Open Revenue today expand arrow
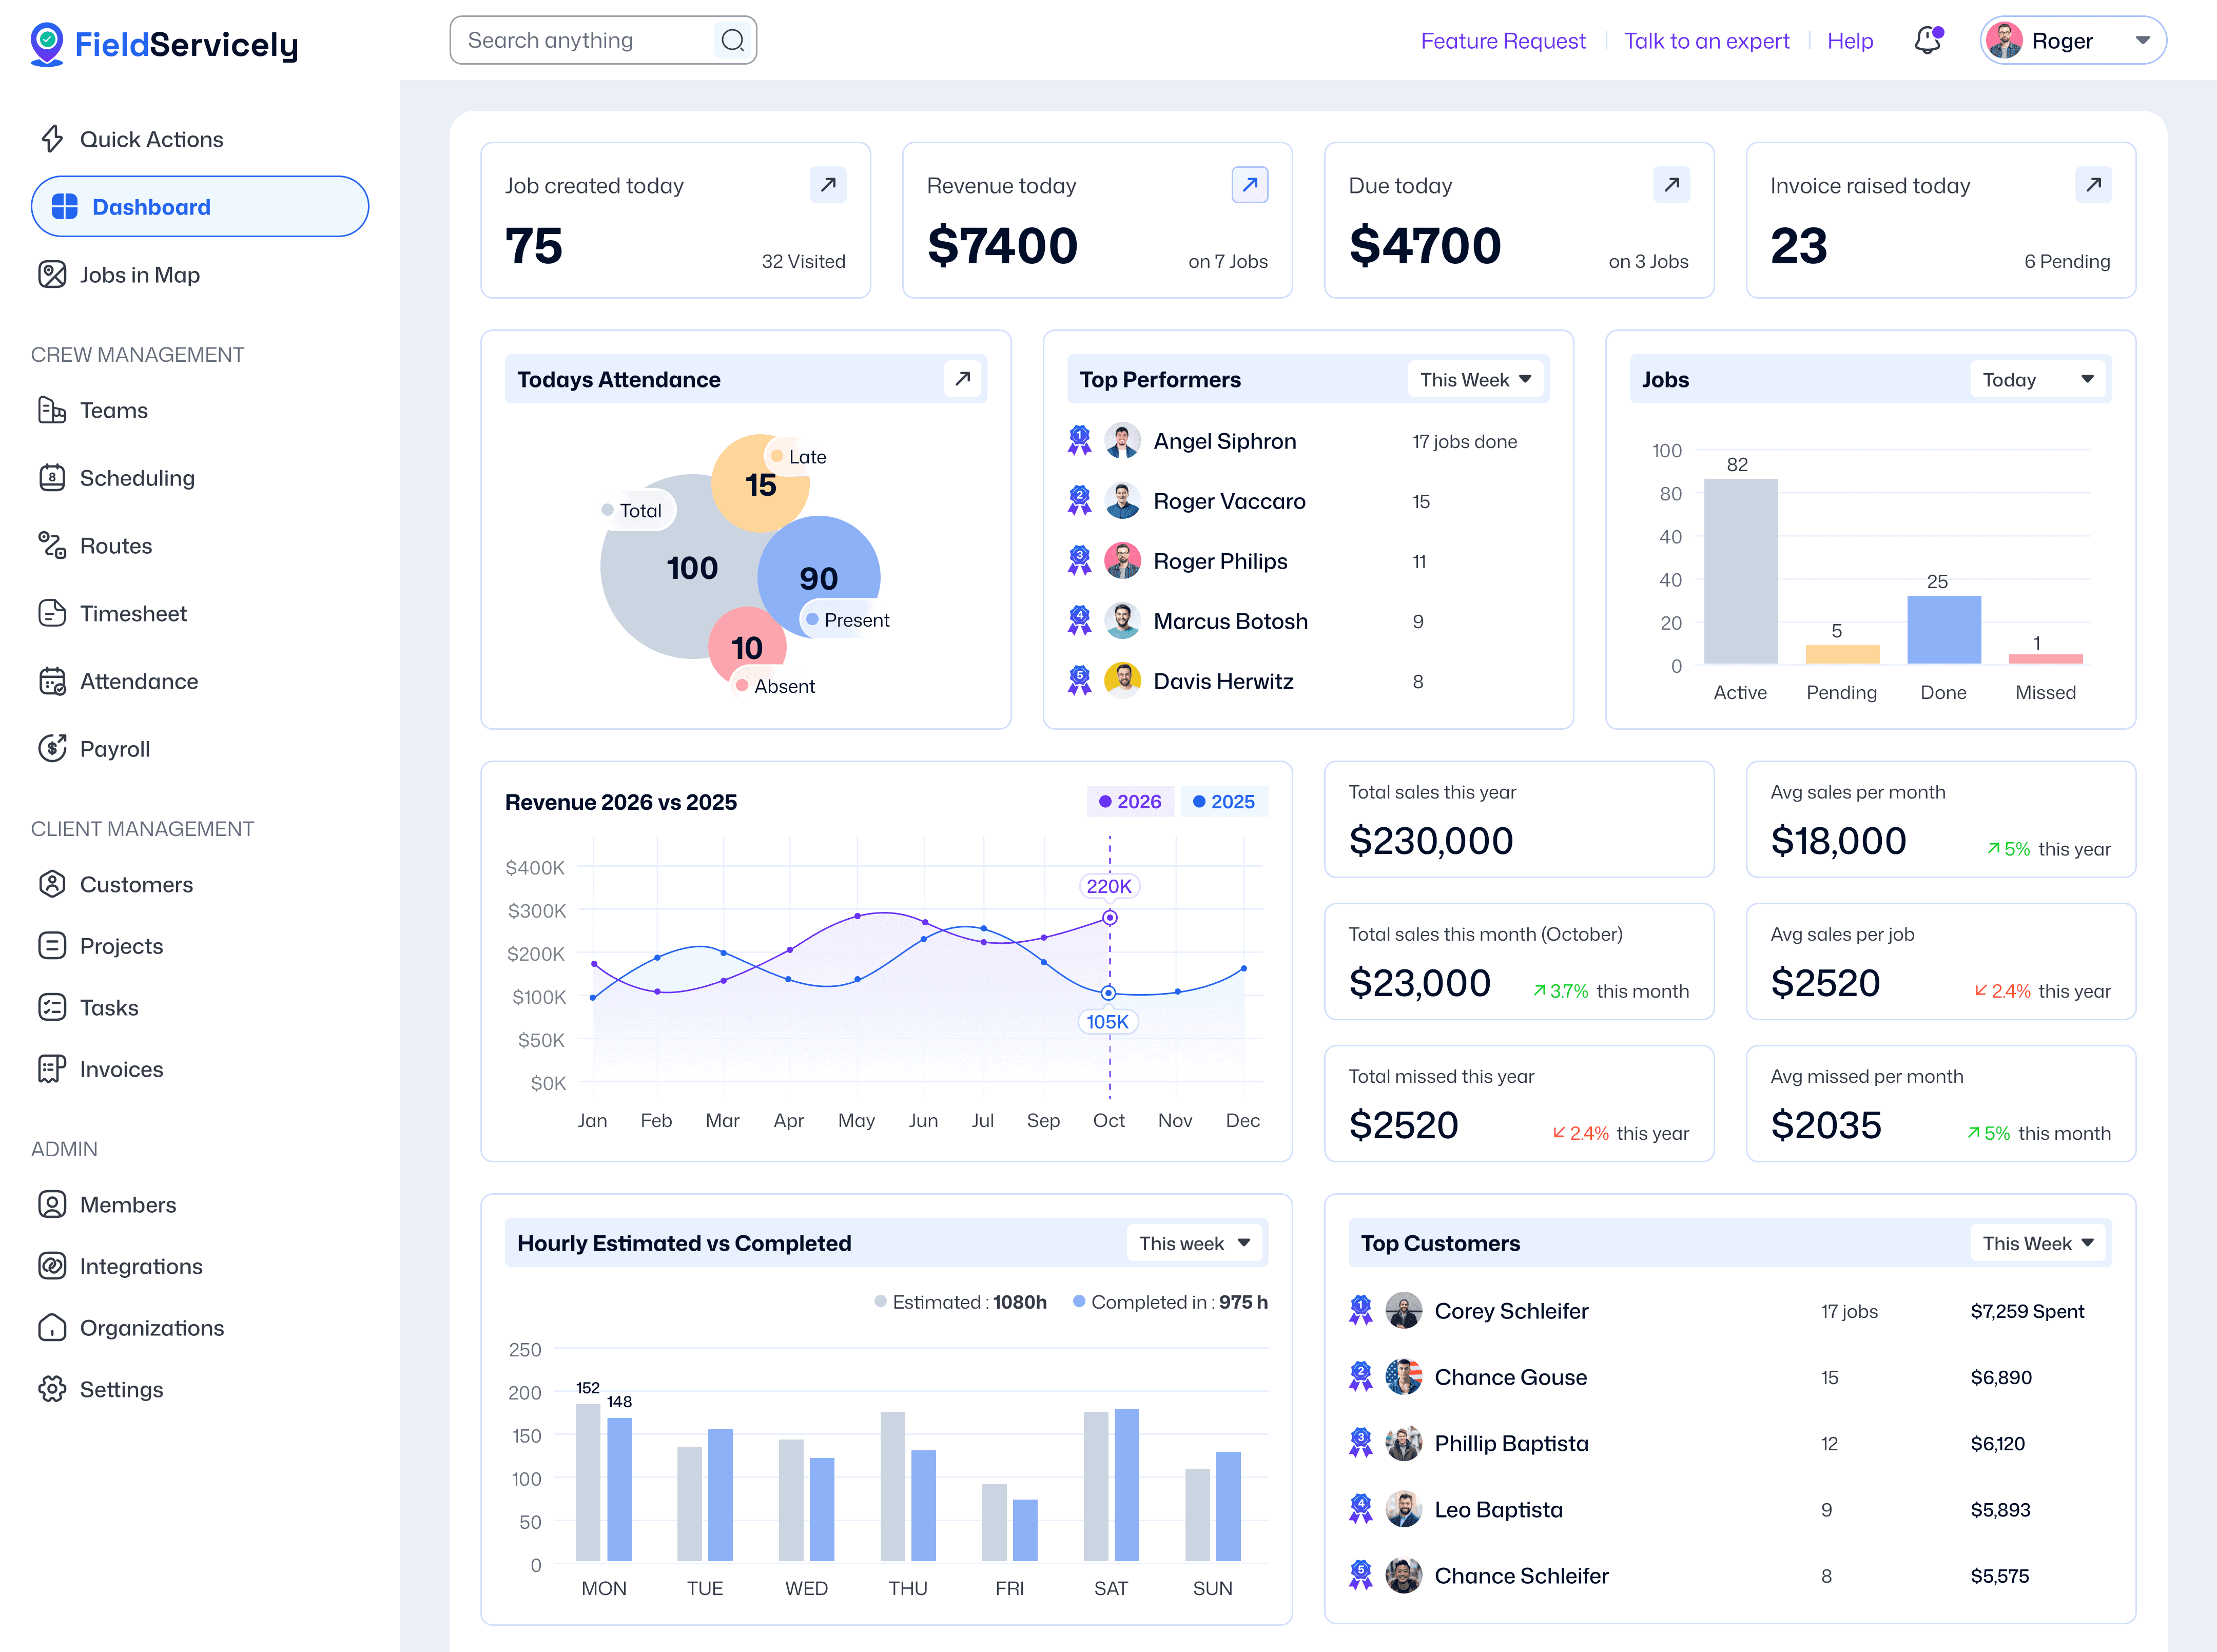 [1249, 185]
